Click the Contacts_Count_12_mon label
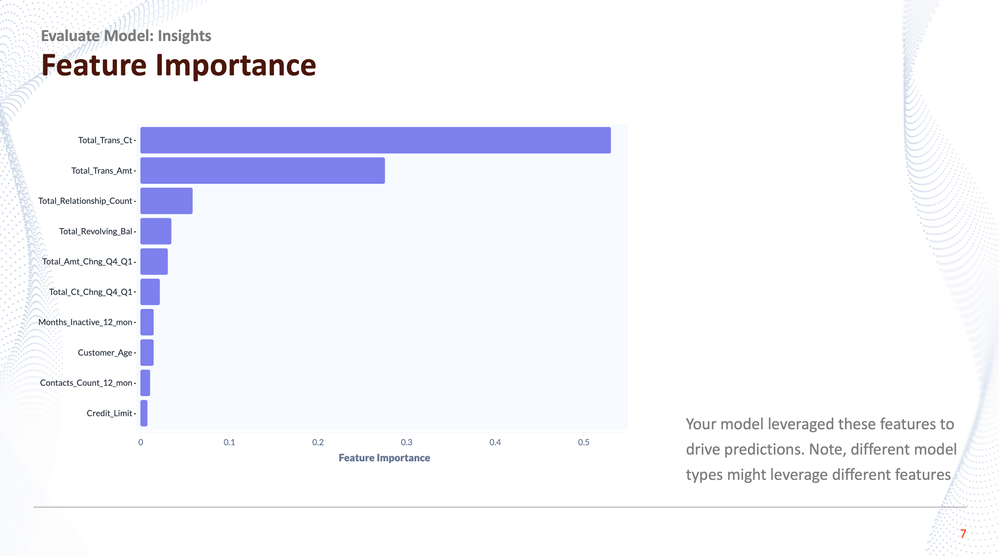 click(86, 383)
